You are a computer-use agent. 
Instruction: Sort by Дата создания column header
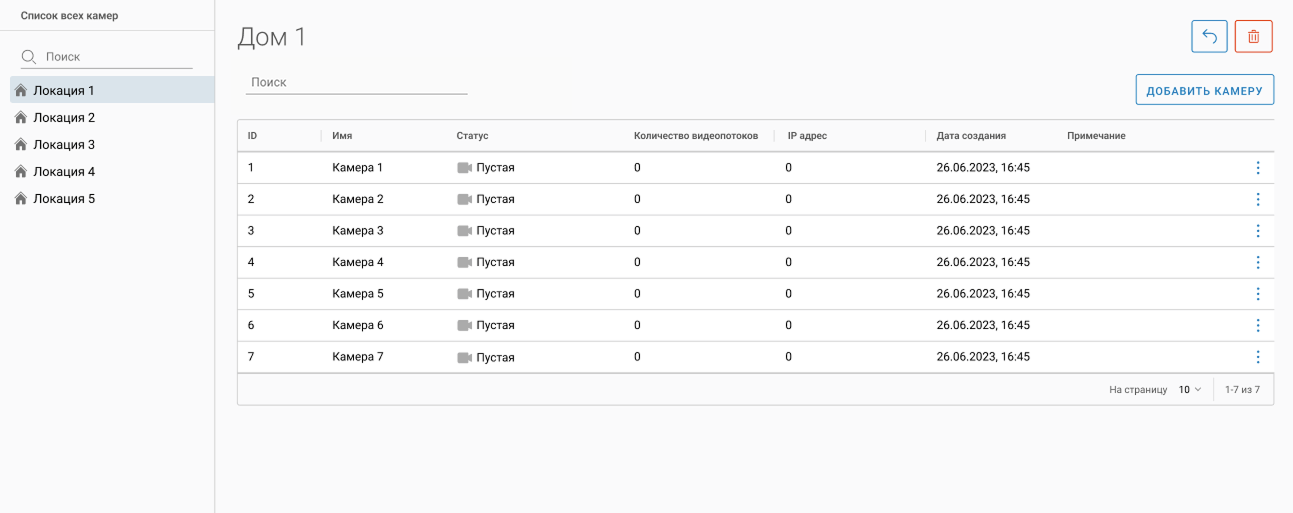(x=970, y=136)
